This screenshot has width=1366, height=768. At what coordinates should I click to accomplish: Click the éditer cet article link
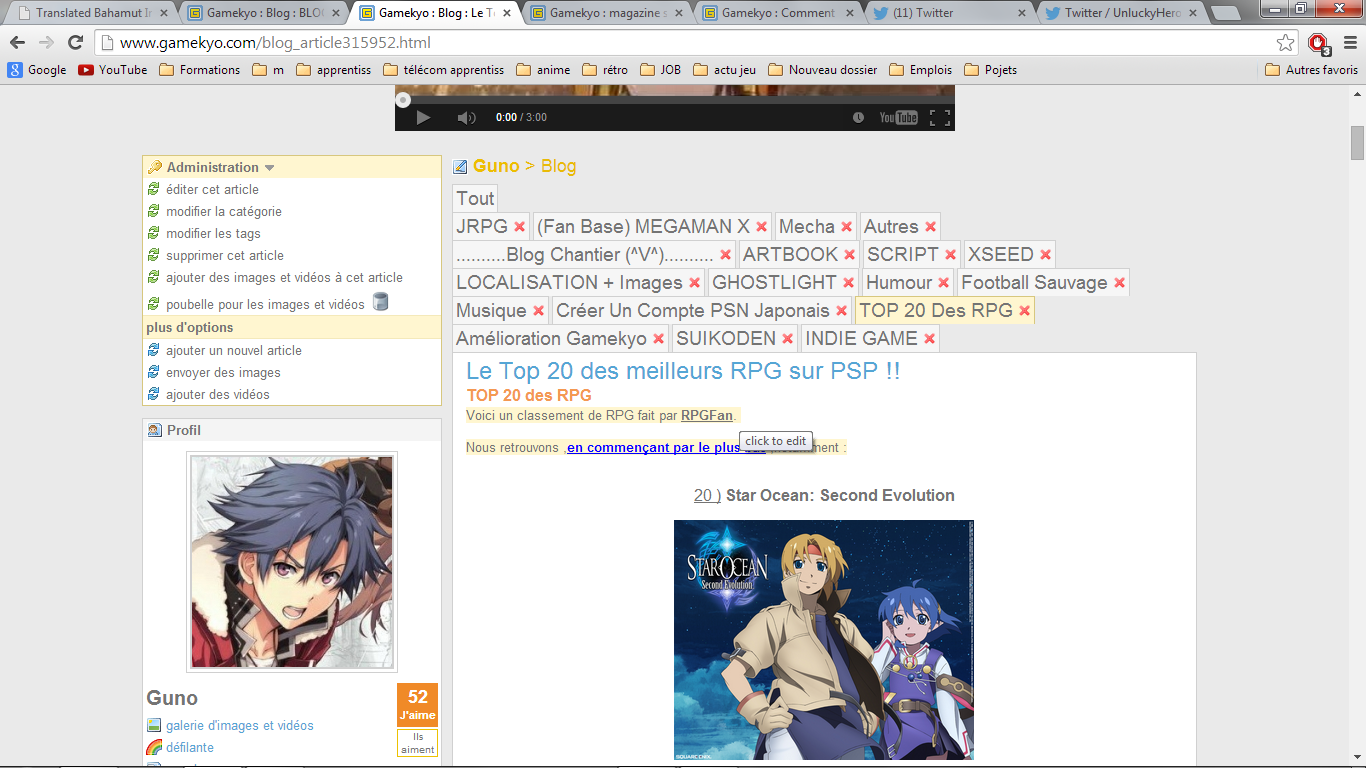(x=212, y=189)
